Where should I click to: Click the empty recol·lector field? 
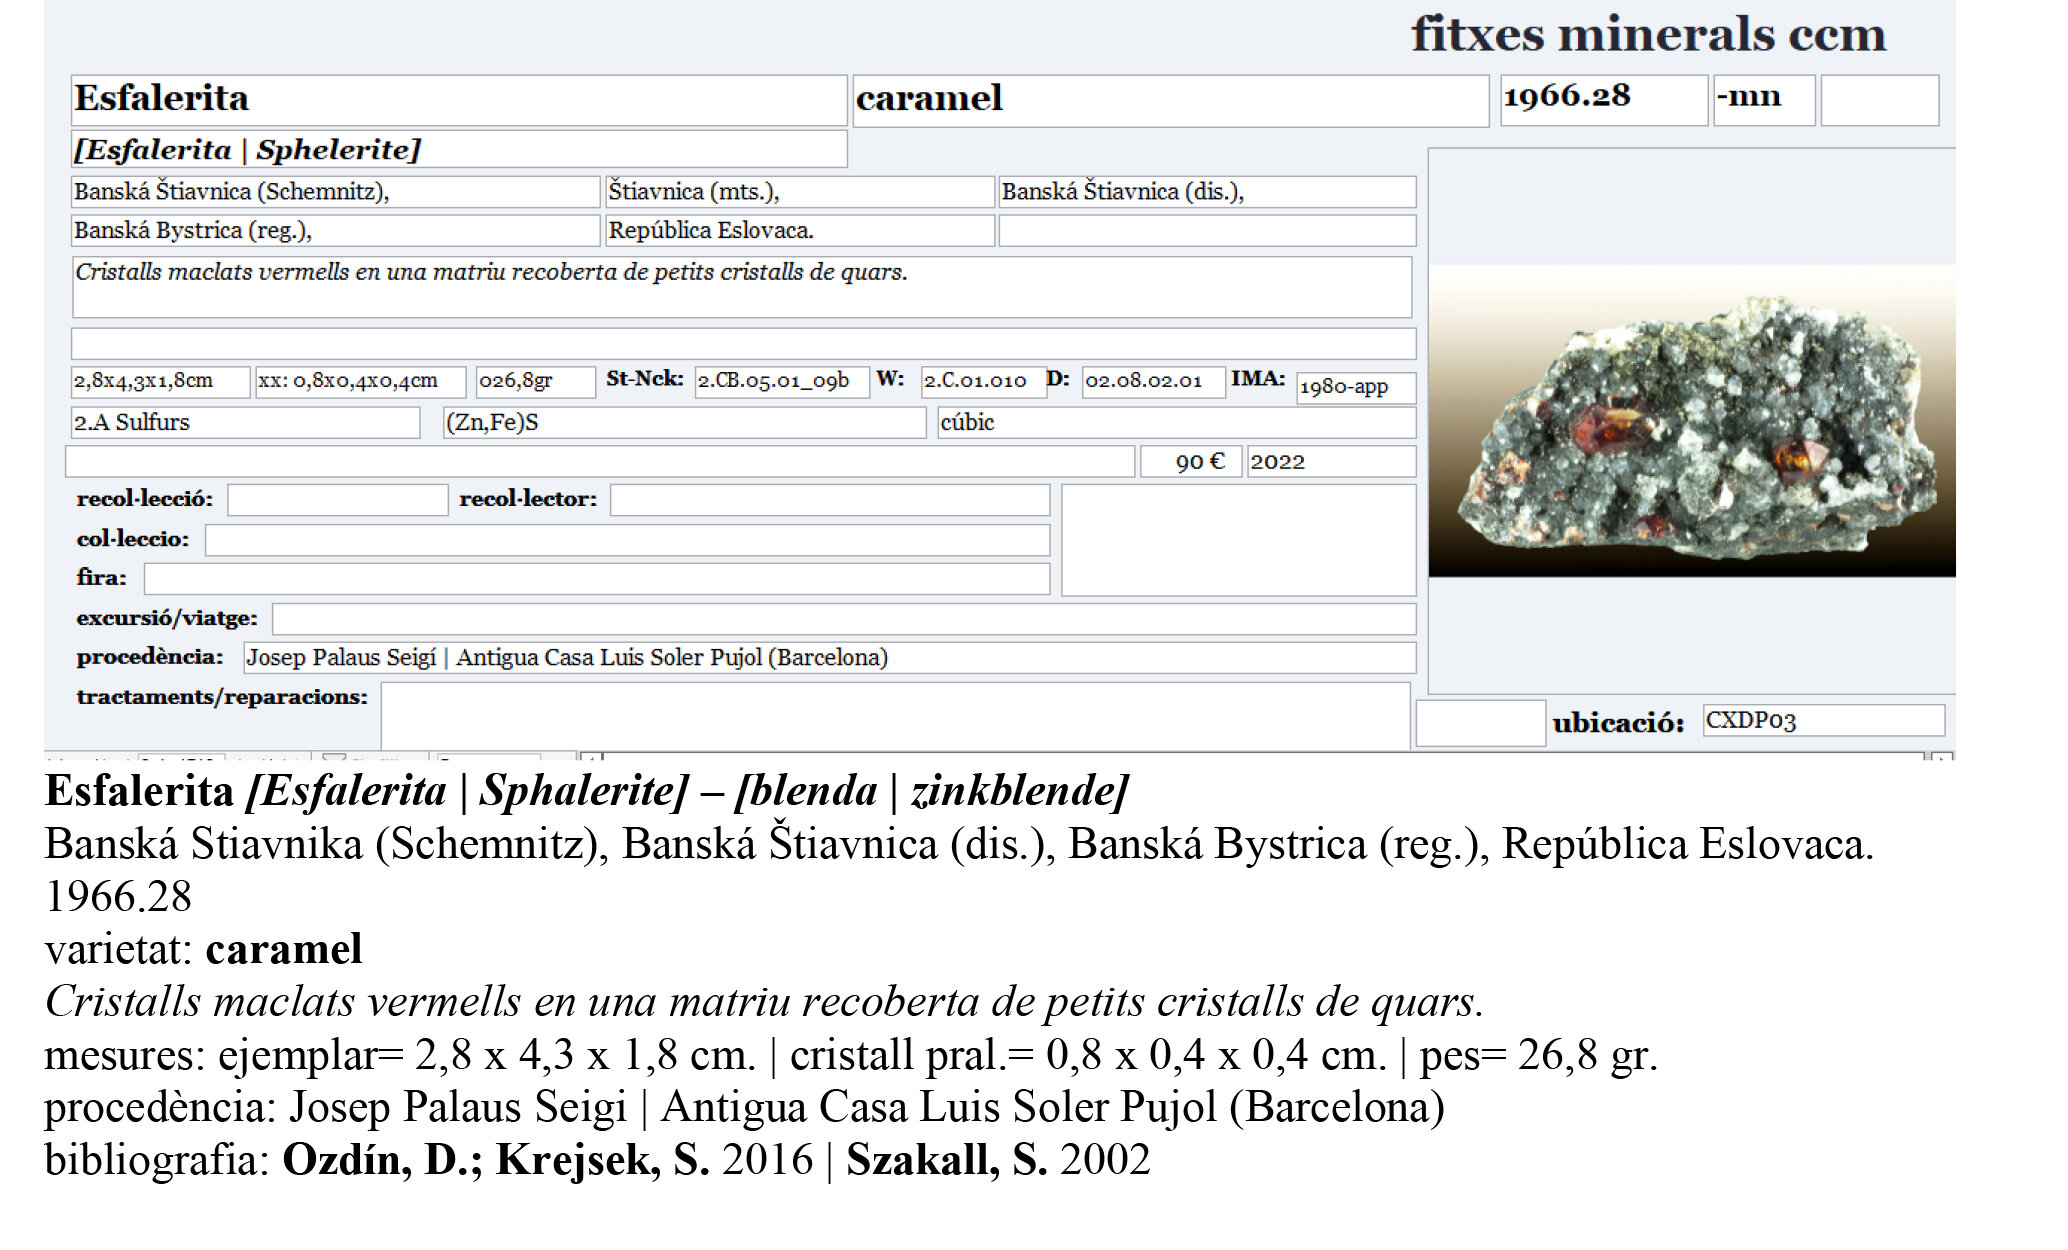829,500
